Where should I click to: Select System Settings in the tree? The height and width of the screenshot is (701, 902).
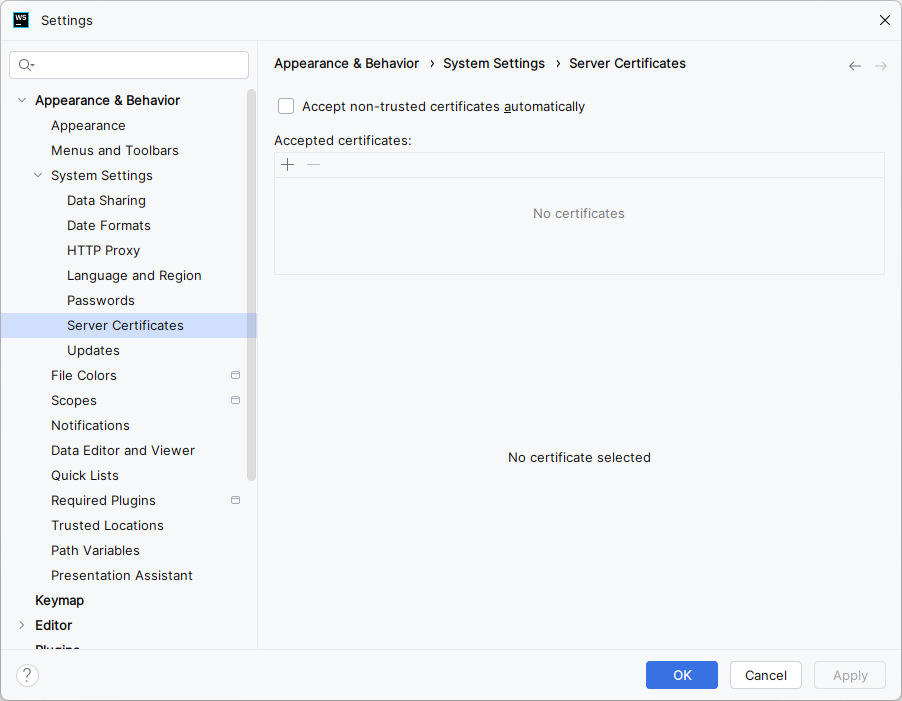(x=102, y=175)
